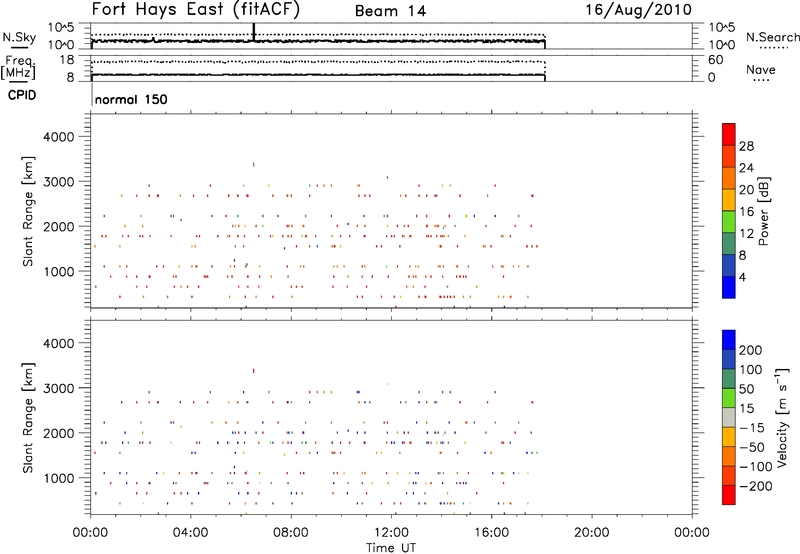Select the '−50' label on the Velocity colorbar
This screenshot has width=800, height=554.
click(x=752, y=447)
